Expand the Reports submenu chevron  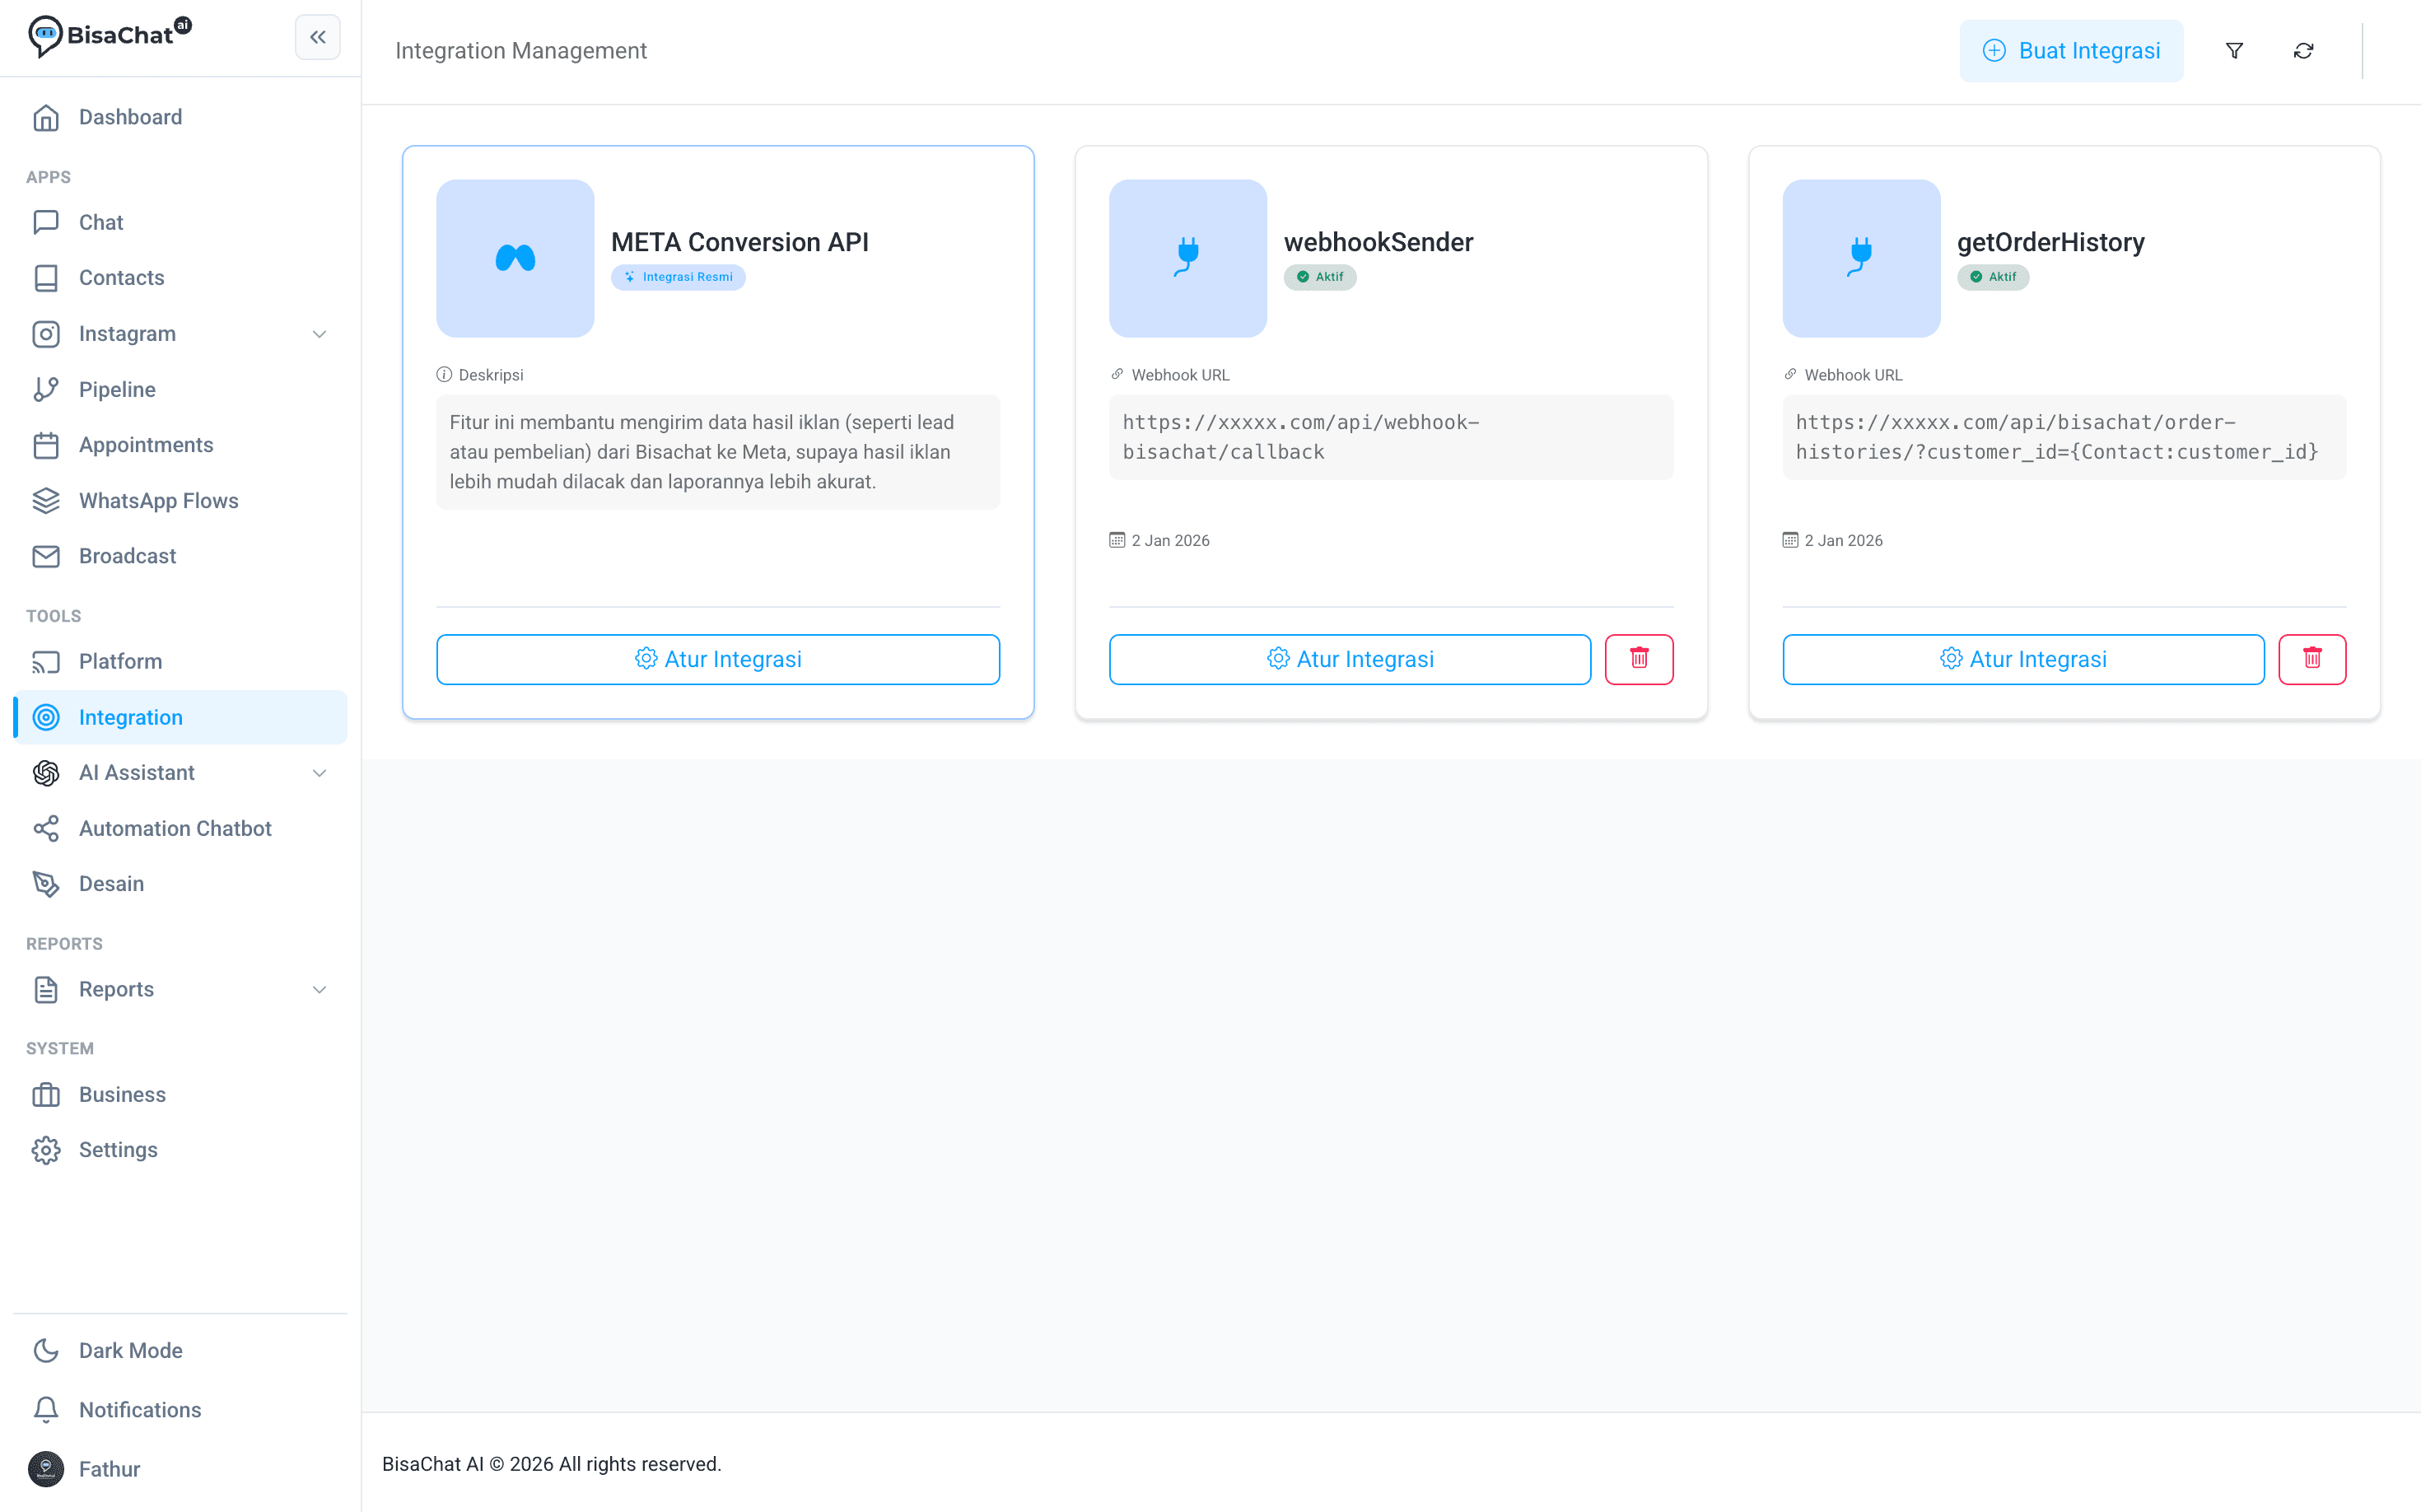pos(319,989)
